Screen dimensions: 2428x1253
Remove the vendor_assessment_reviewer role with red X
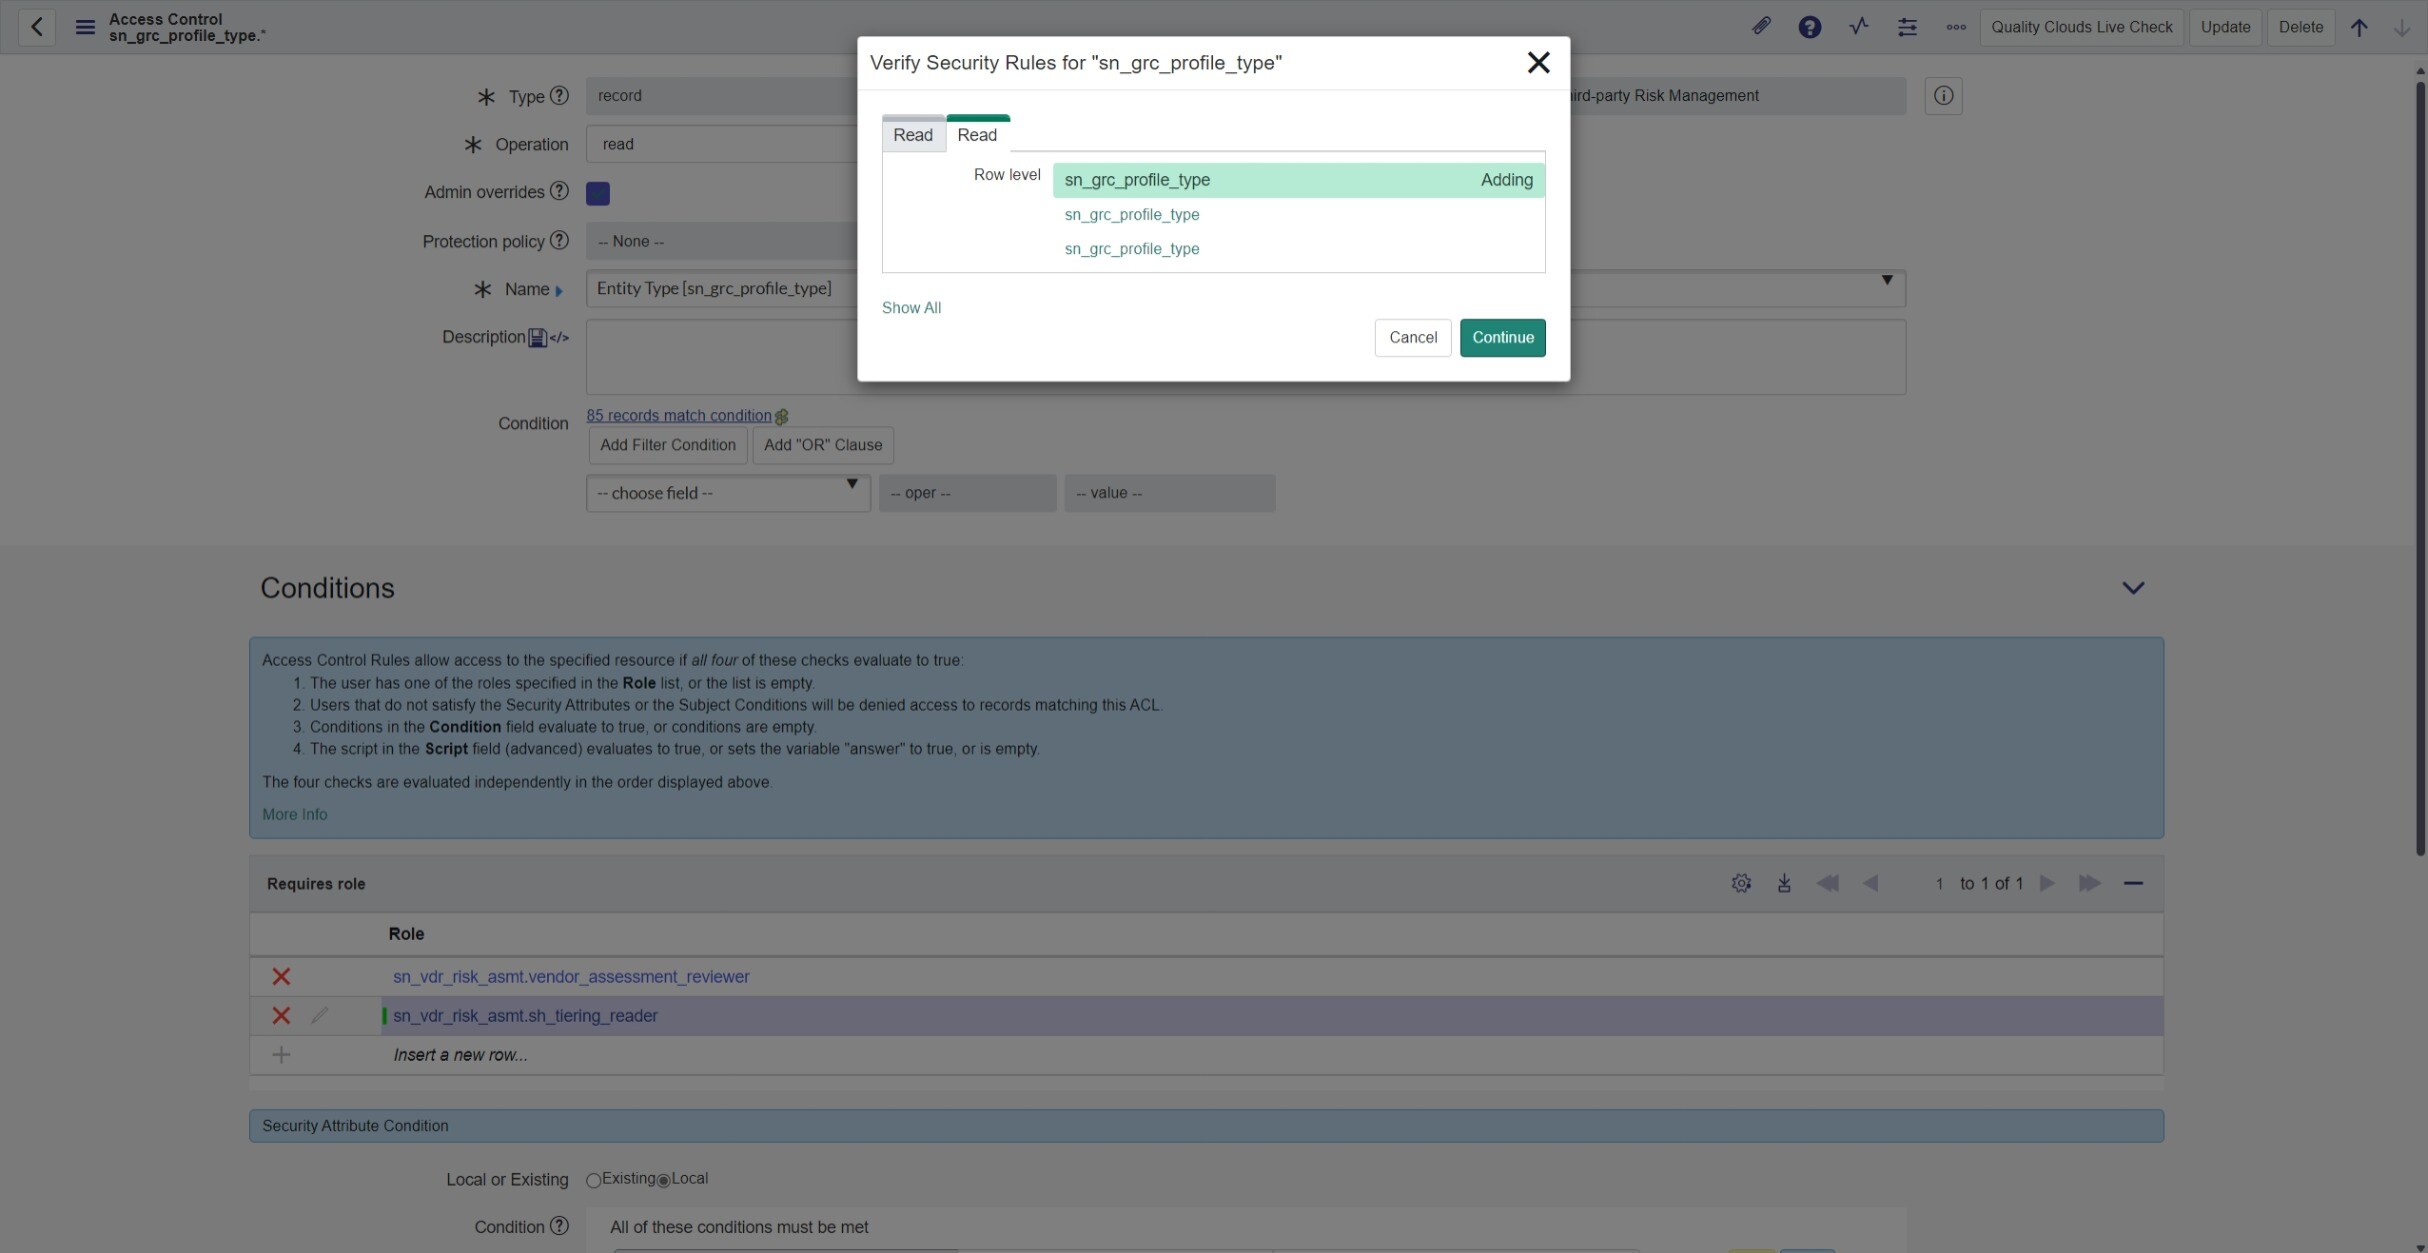(281, 977)
